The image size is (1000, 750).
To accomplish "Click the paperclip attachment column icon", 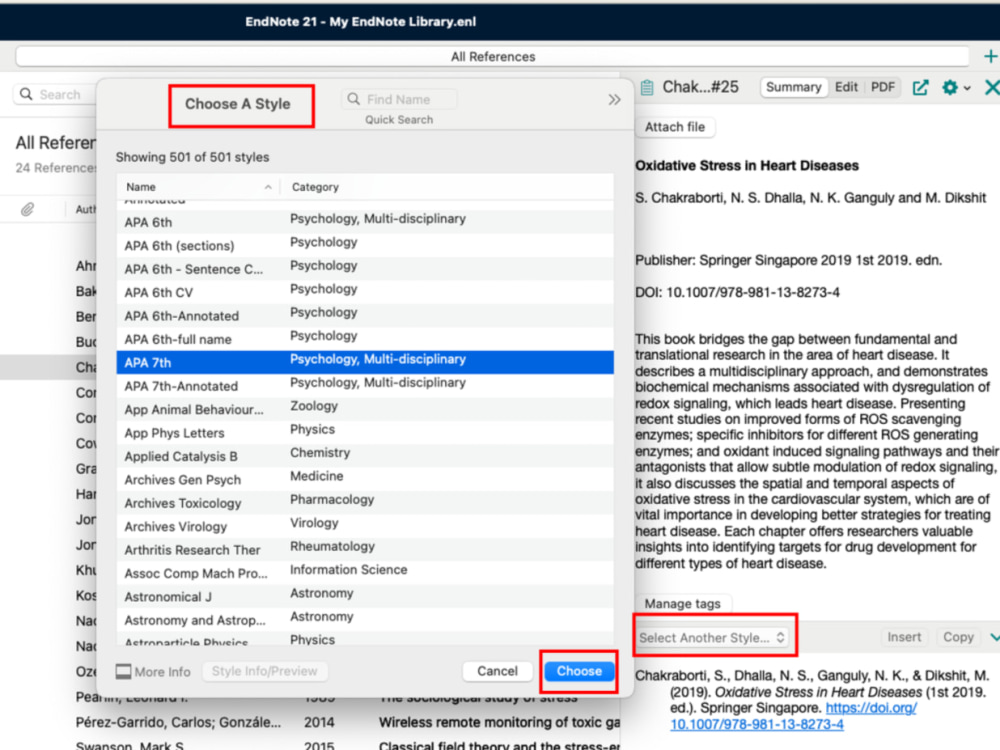I will click(27, 209).
